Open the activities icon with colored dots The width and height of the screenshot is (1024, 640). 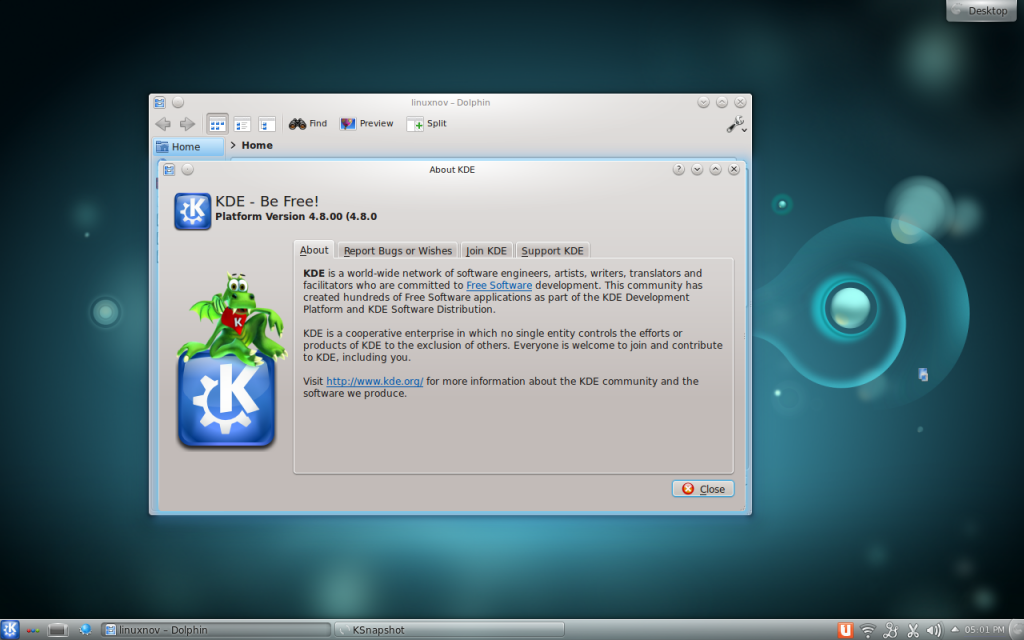point(33,630)
